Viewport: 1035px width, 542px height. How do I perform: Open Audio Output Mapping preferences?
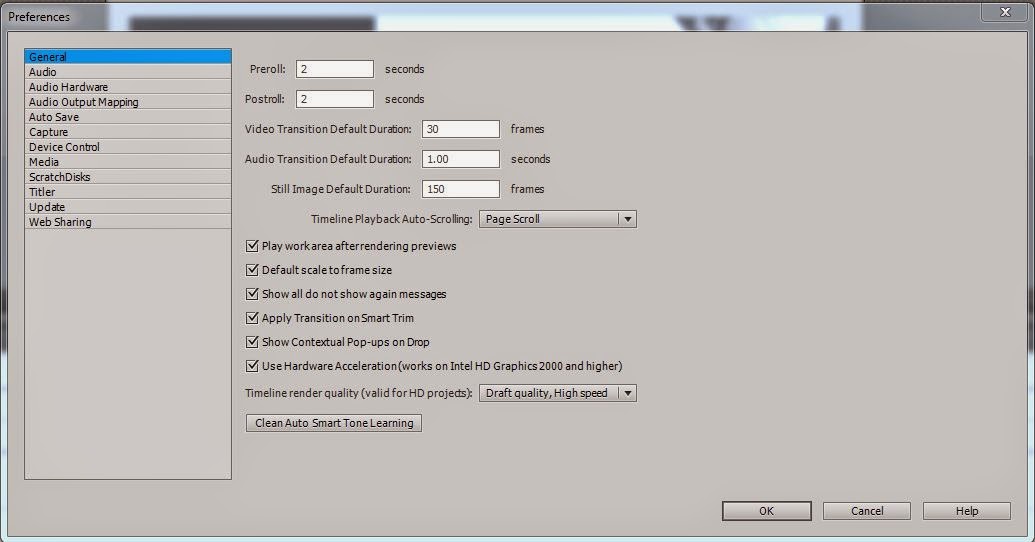click(128, 102)
